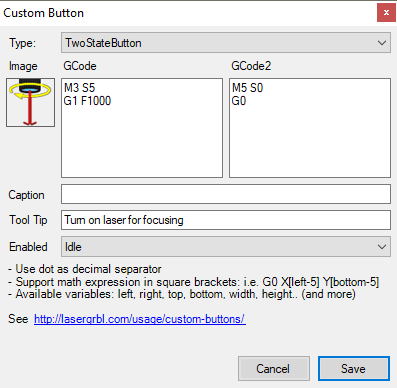Place cursor on the G1 F1000 line
397x388 pixels.
87,101
